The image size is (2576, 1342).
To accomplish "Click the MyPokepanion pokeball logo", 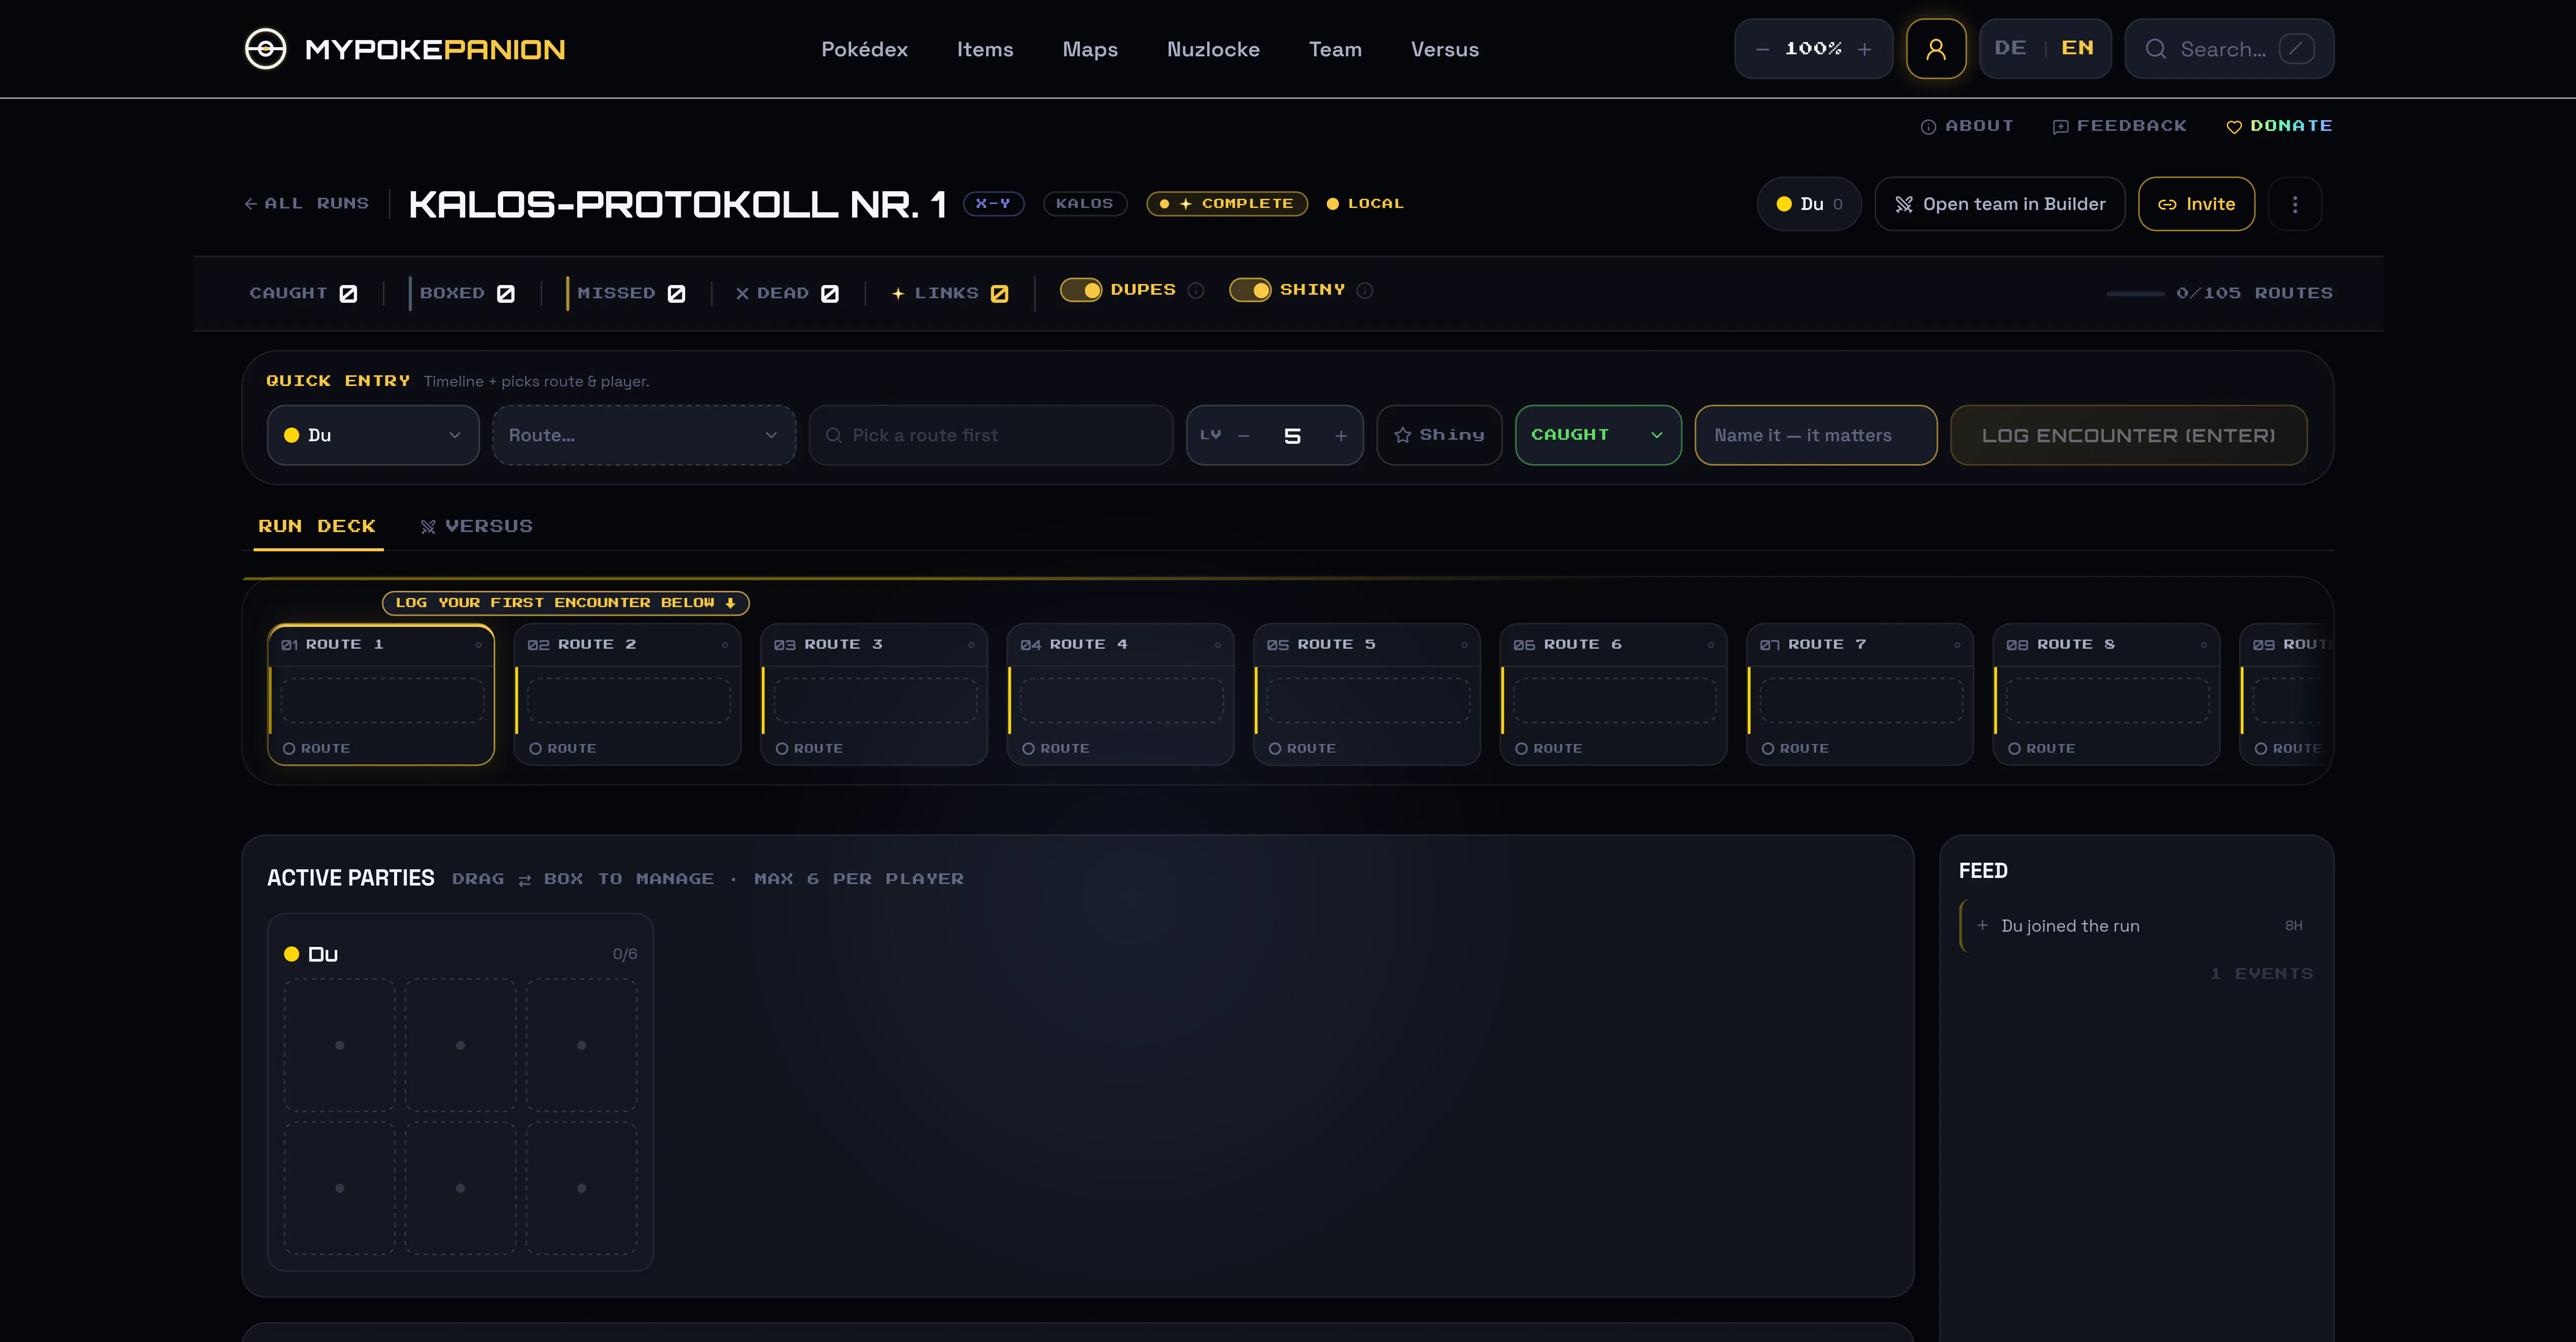I will [265, 49].
